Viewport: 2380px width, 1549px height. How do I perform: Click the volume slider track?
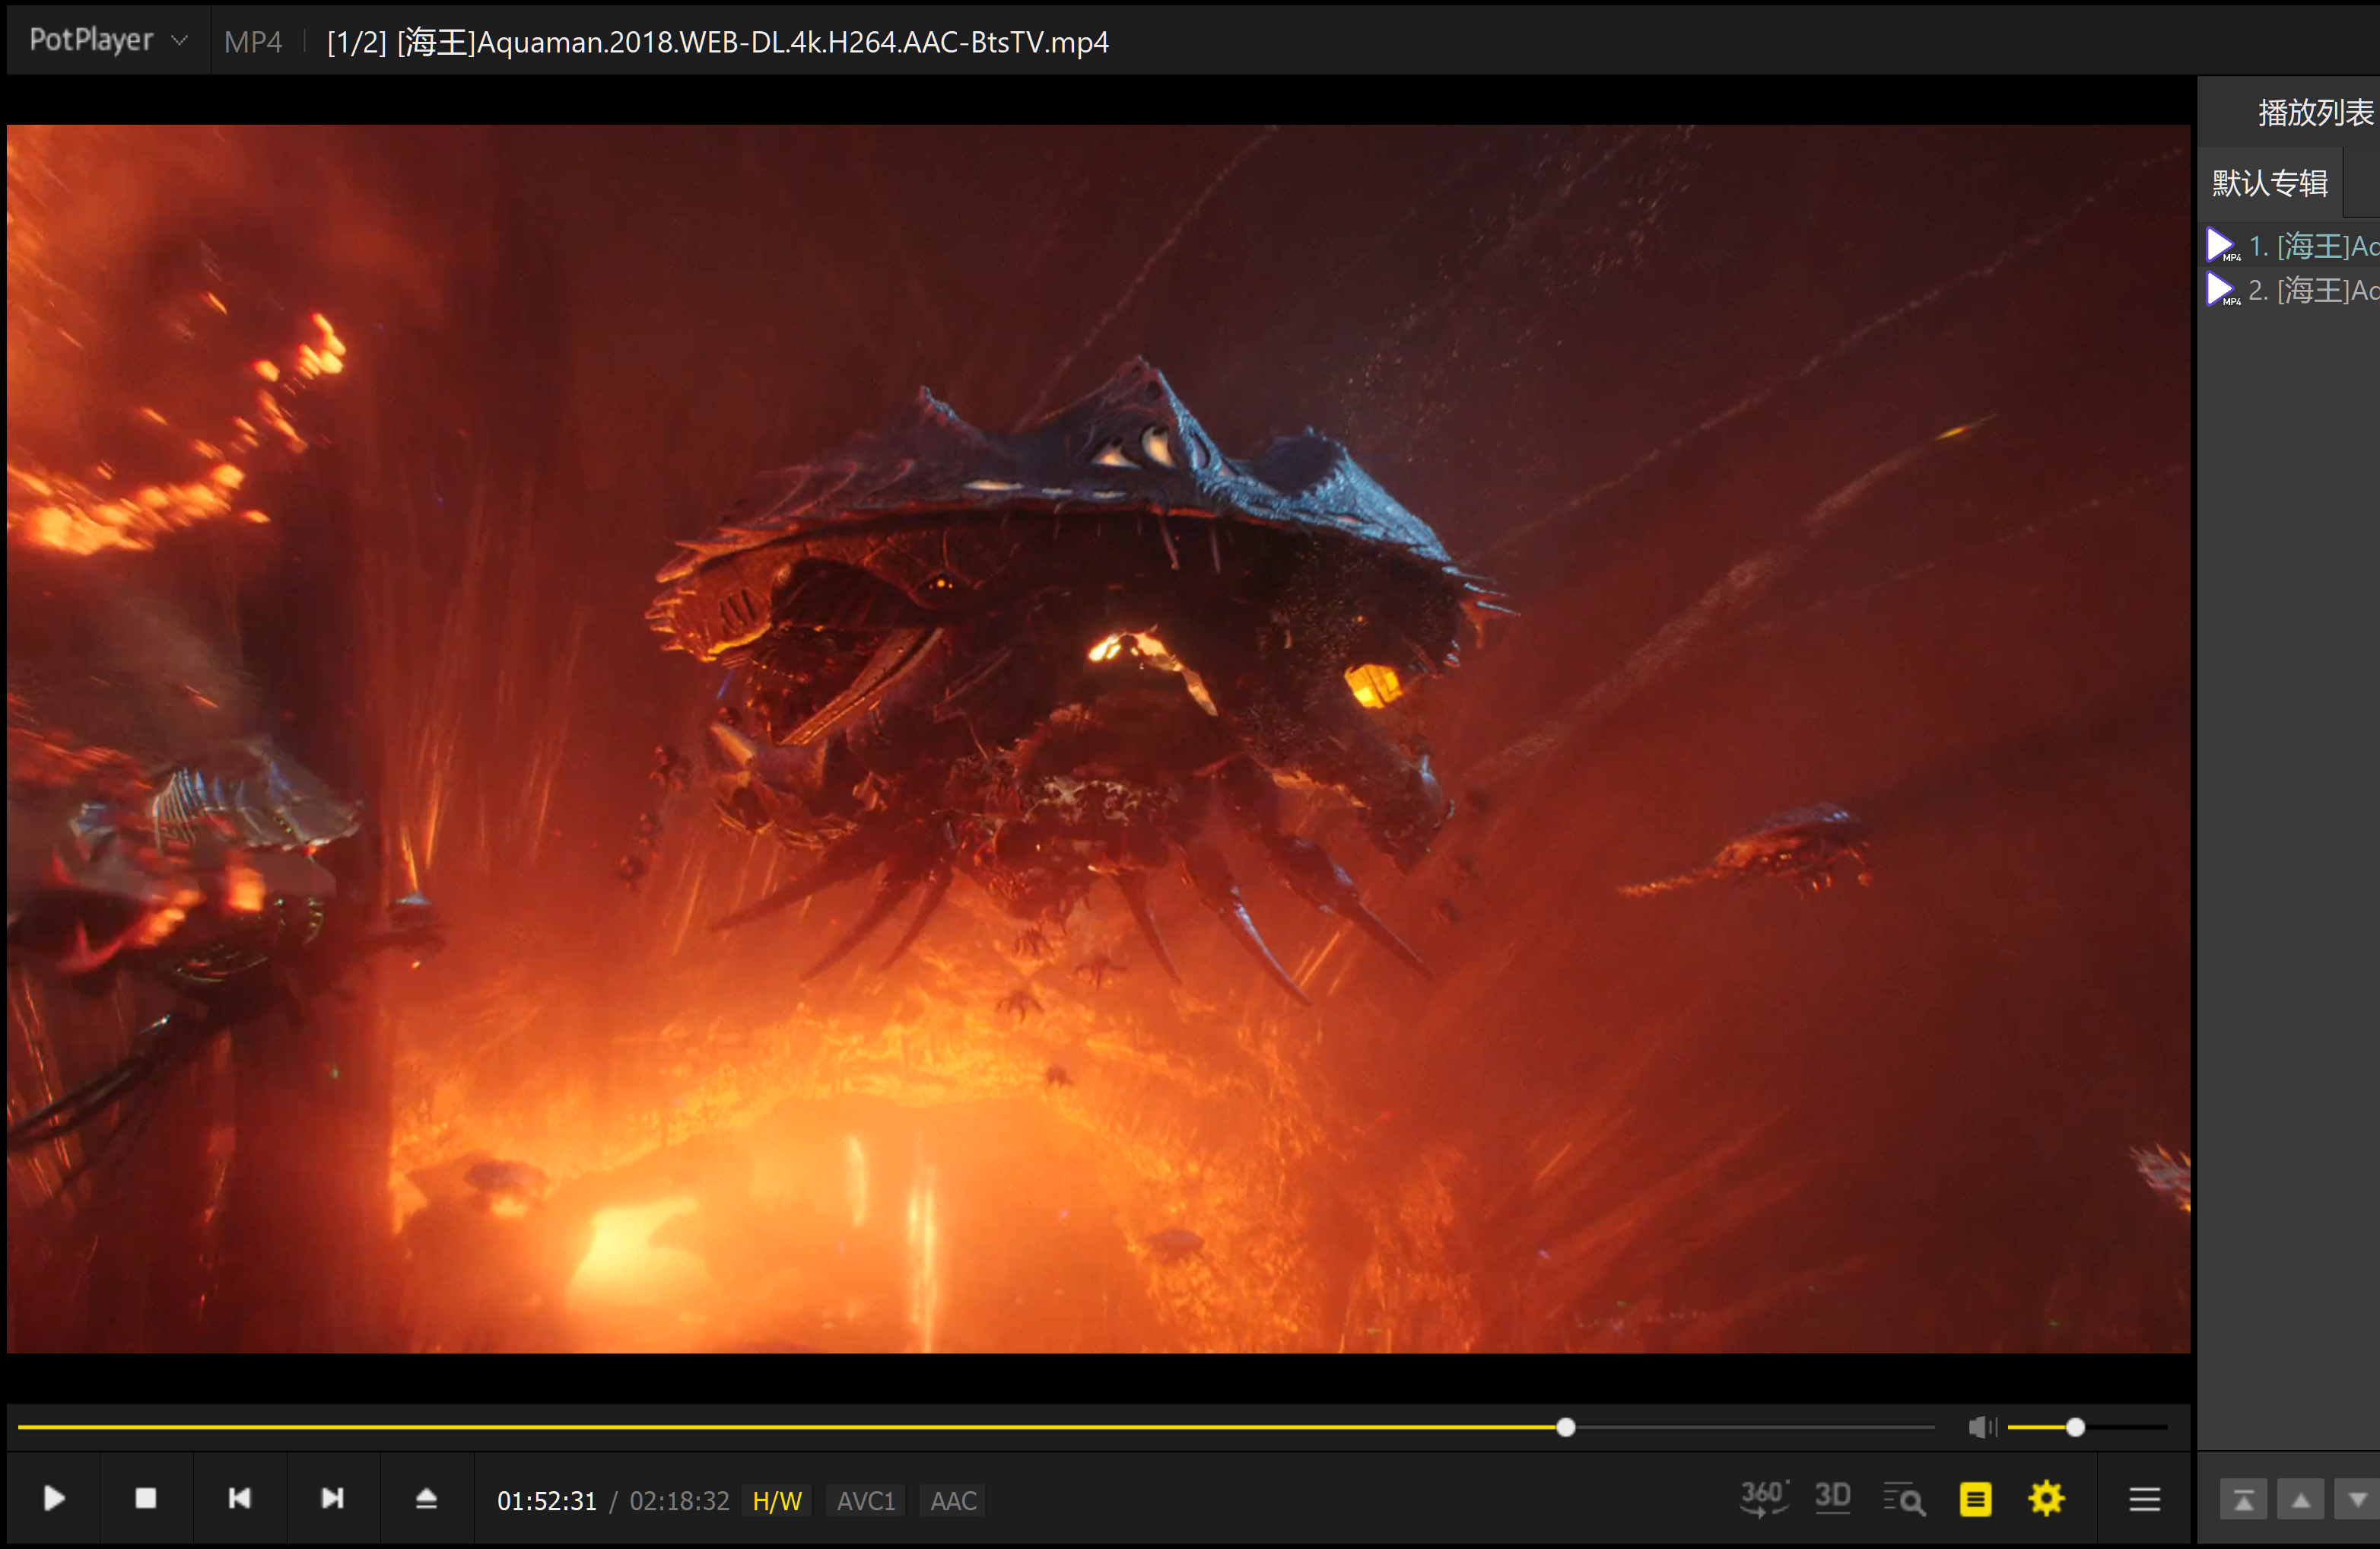2120,1427
